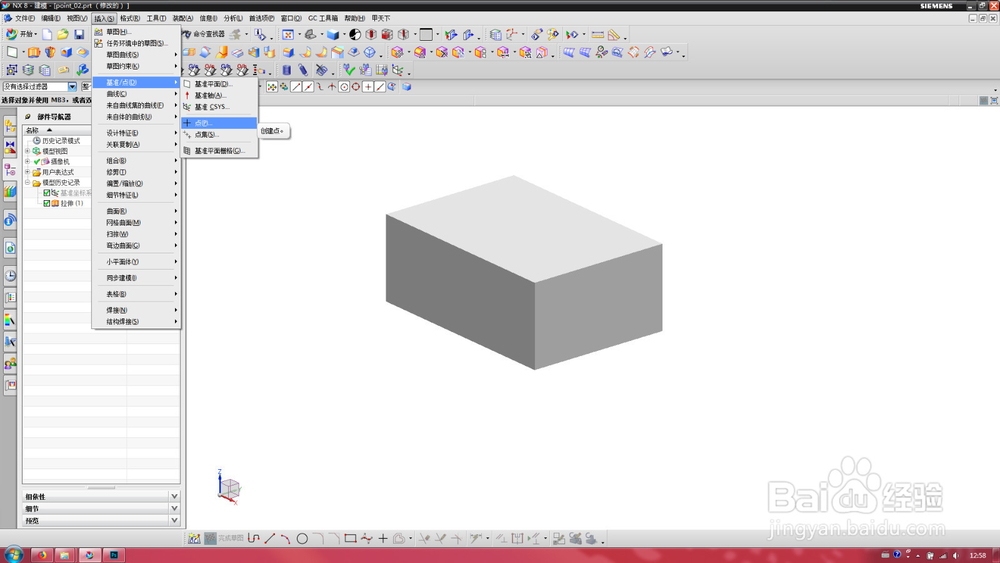The image size is (1000, 563).
Task: Toggle the snap point circle-center icon
Action: [x=344, y=87]
